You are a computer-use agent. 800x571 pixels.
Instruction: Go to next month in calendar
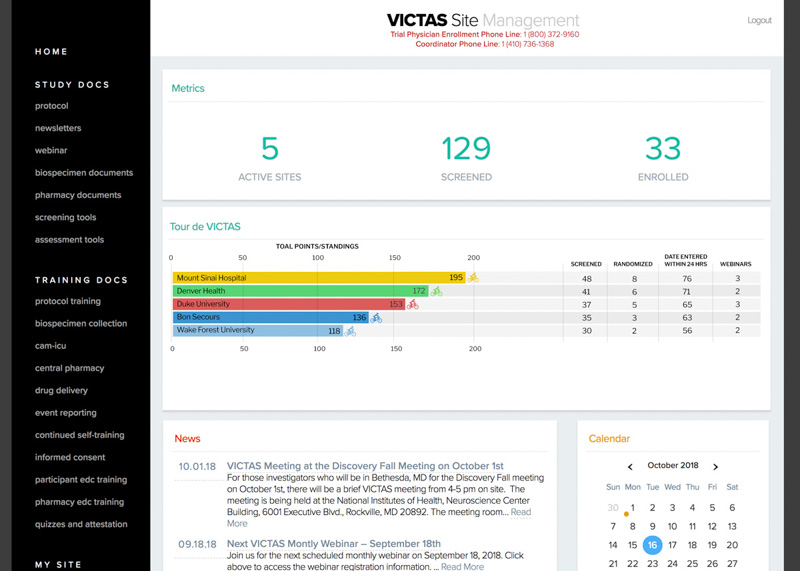(x=715, y=467)
